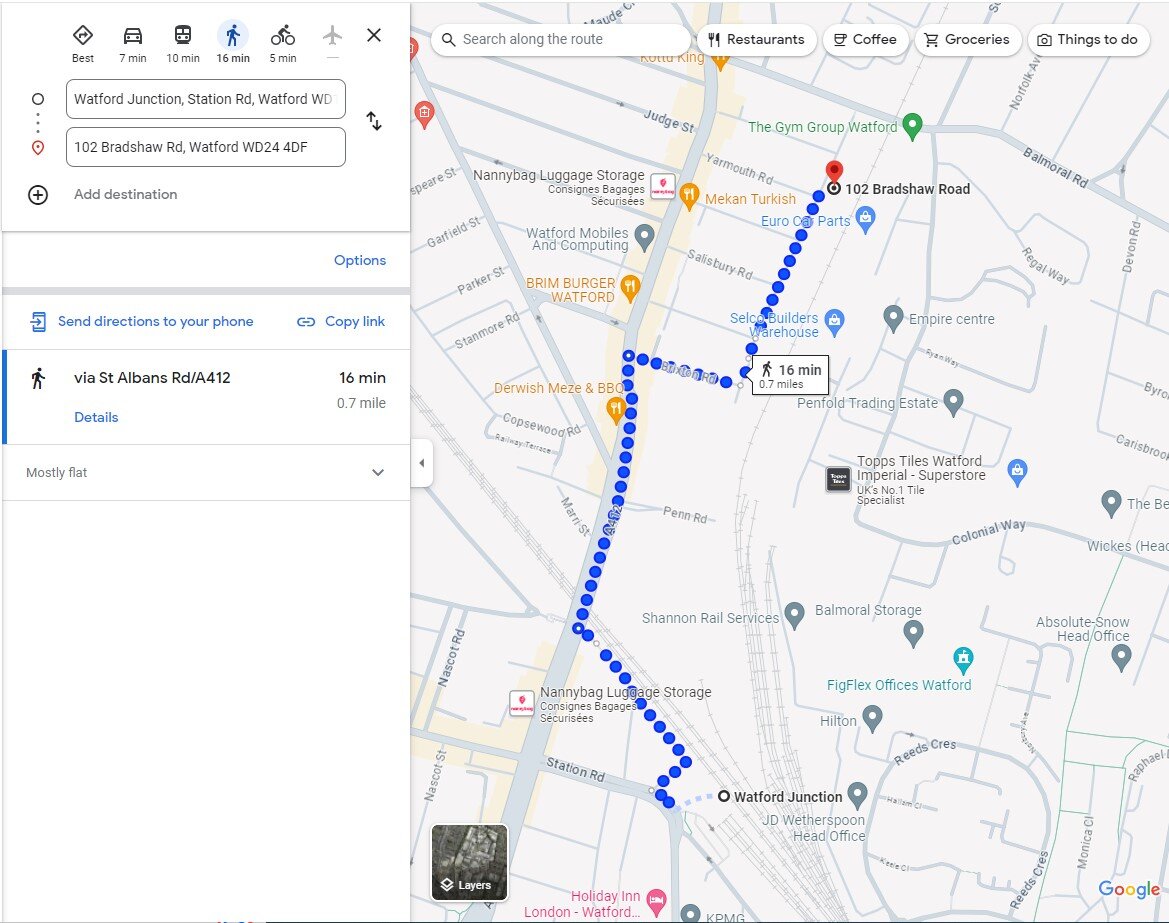Click Copy link
This screenshot has height=923, width=1169.
(342, 322)
